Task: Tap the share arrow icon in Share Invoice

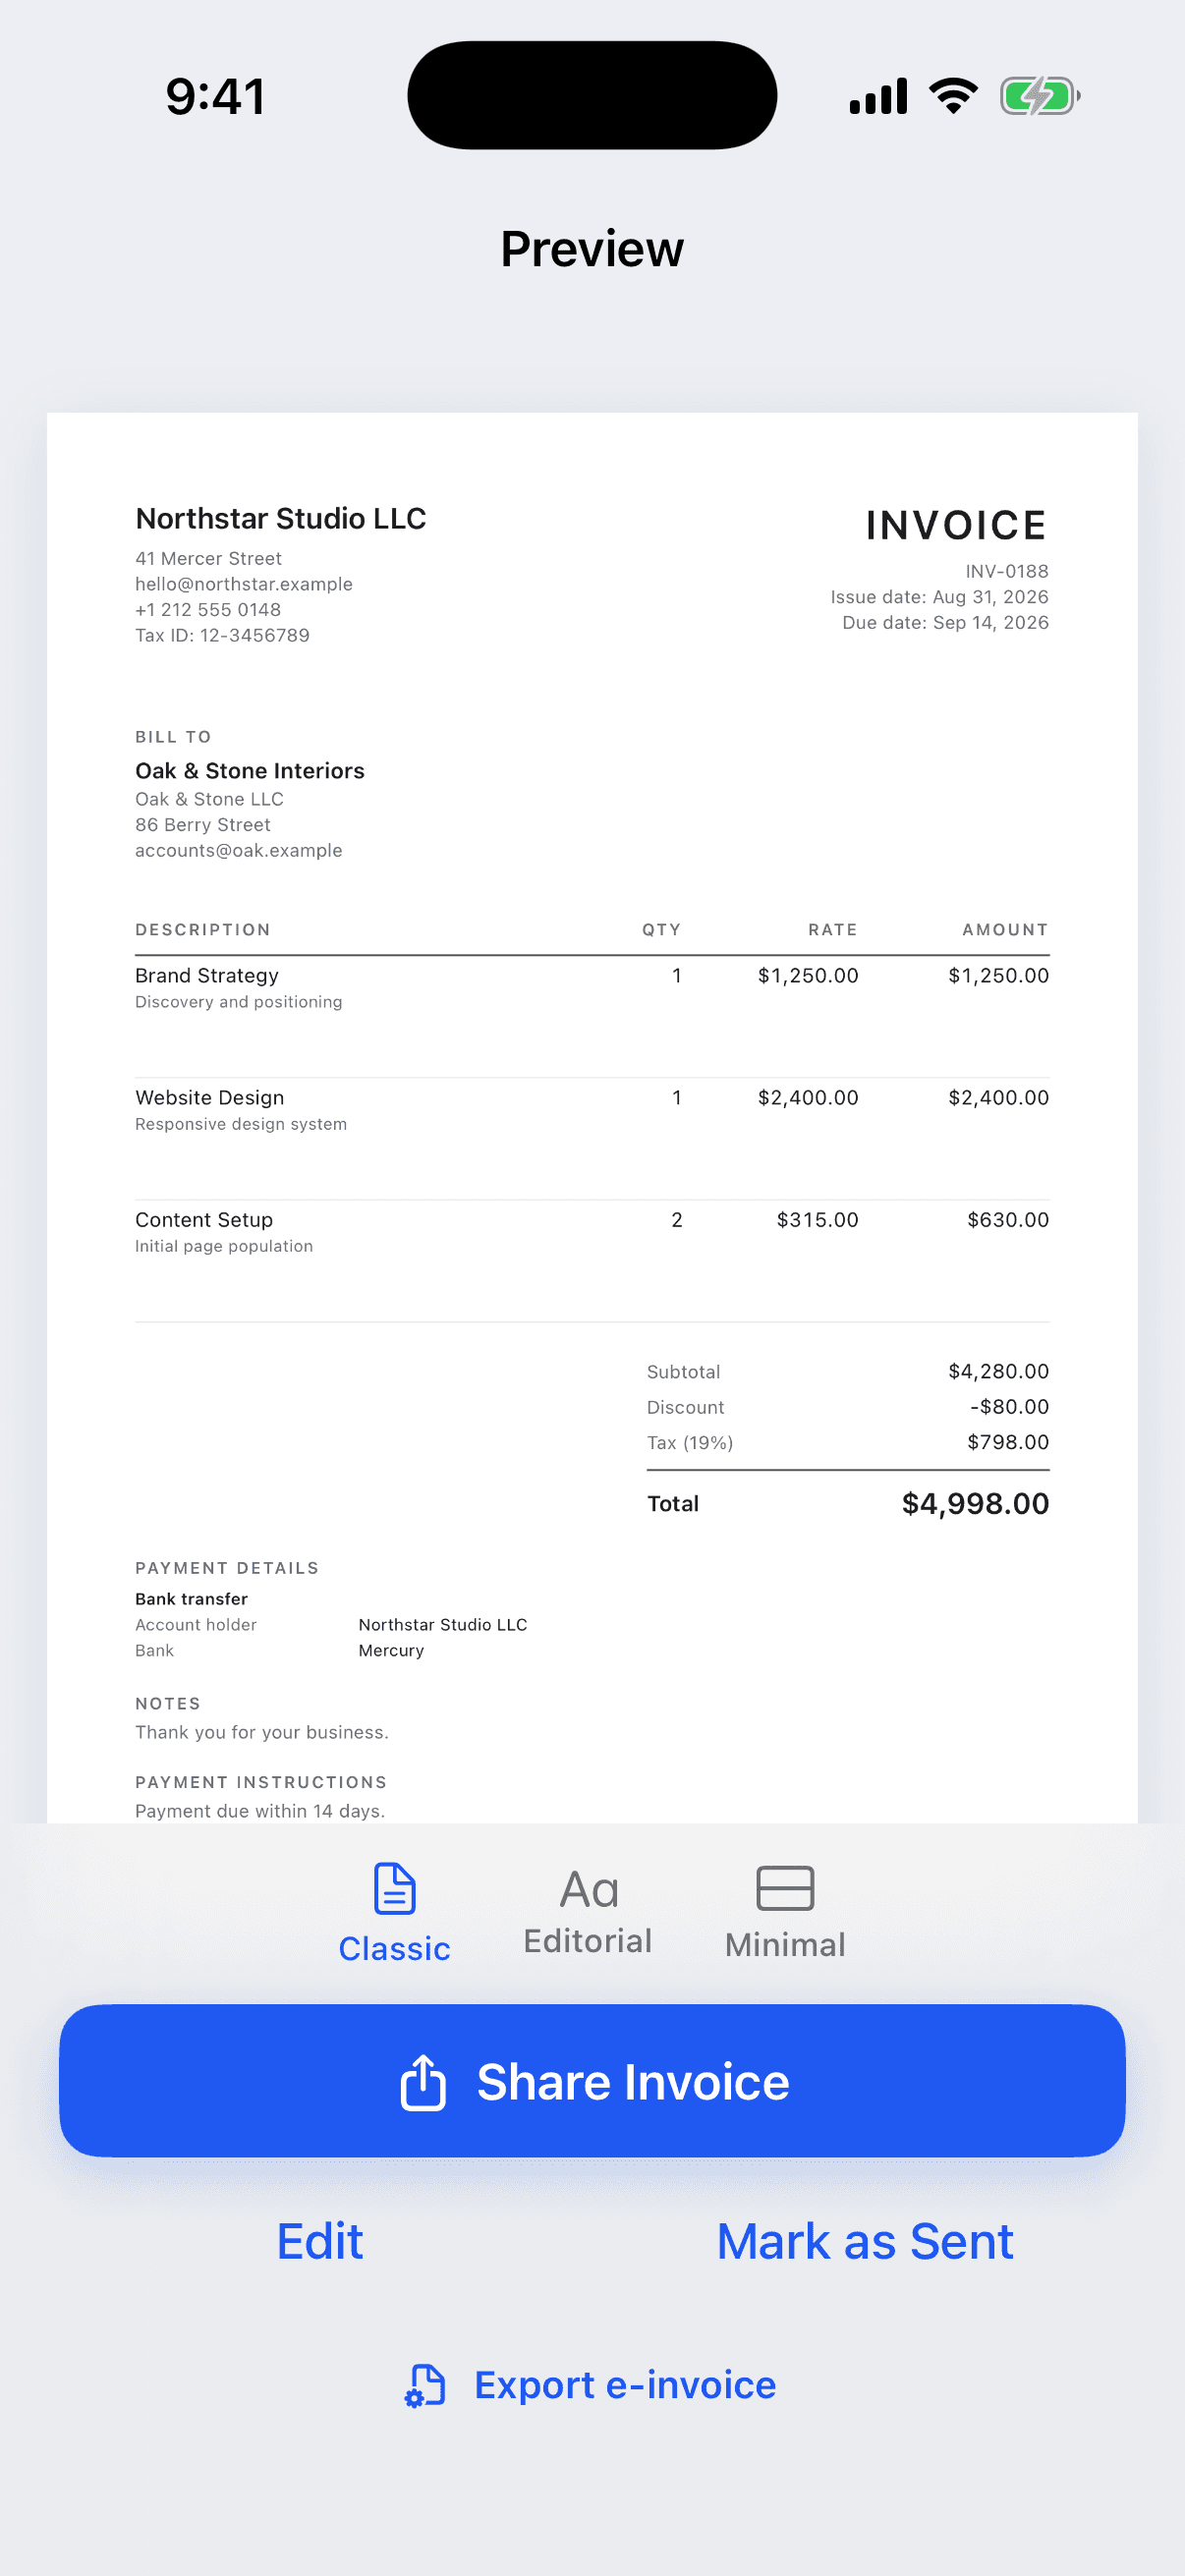Action: click(423, 2082)
